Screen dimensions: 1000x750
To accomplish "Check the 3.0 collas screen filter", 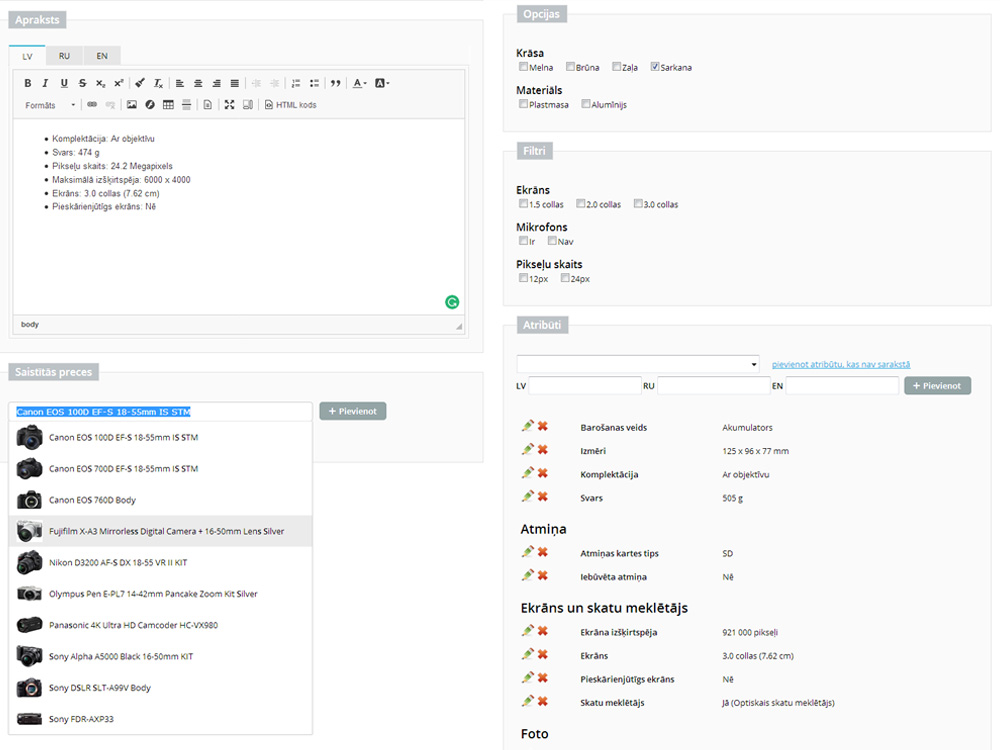I will (x=638, y=204).
